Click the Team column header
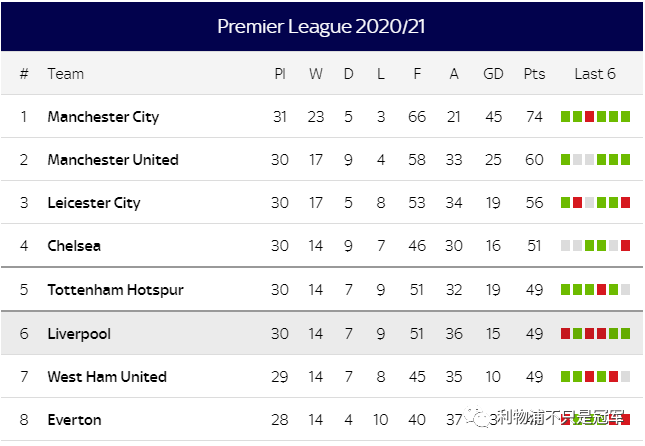 [x=66, y=74]
